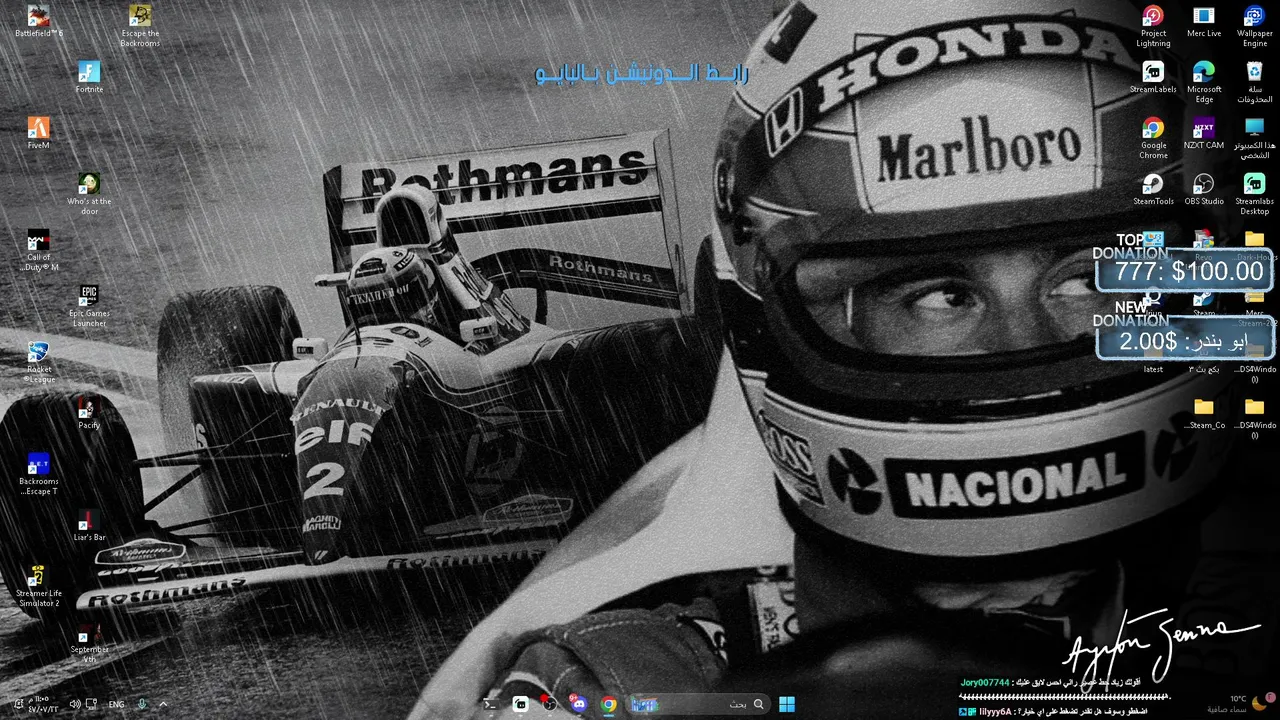The width and height of the screenshot is (1280, 720).
Task: Open the Battlefield 6 desktop shortcut
Action: click(x=38, y=22)
